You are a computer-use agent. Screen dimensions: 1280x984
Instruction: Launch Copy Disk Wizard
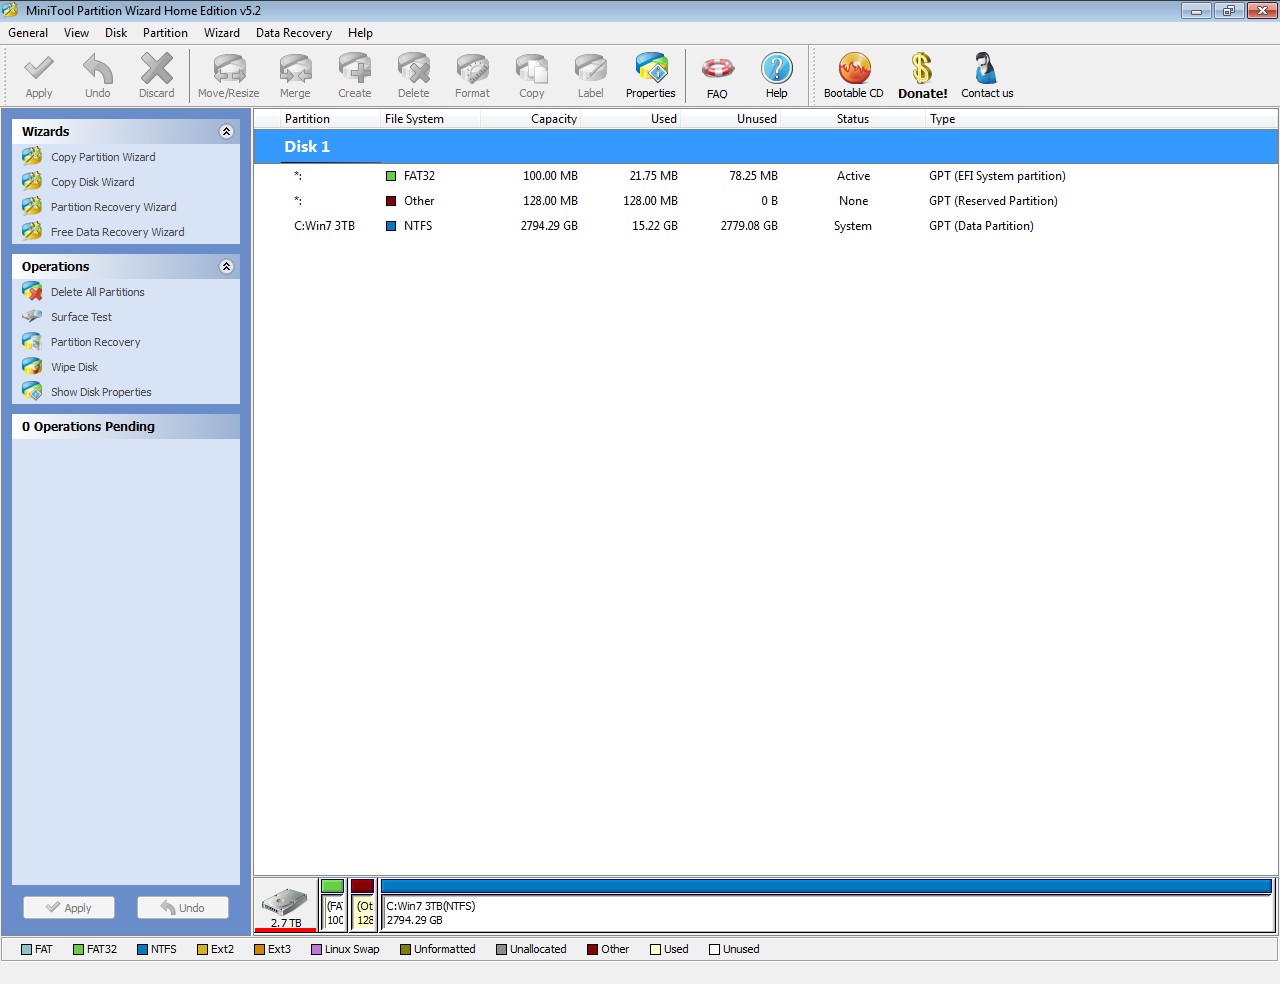pos(92,182)
